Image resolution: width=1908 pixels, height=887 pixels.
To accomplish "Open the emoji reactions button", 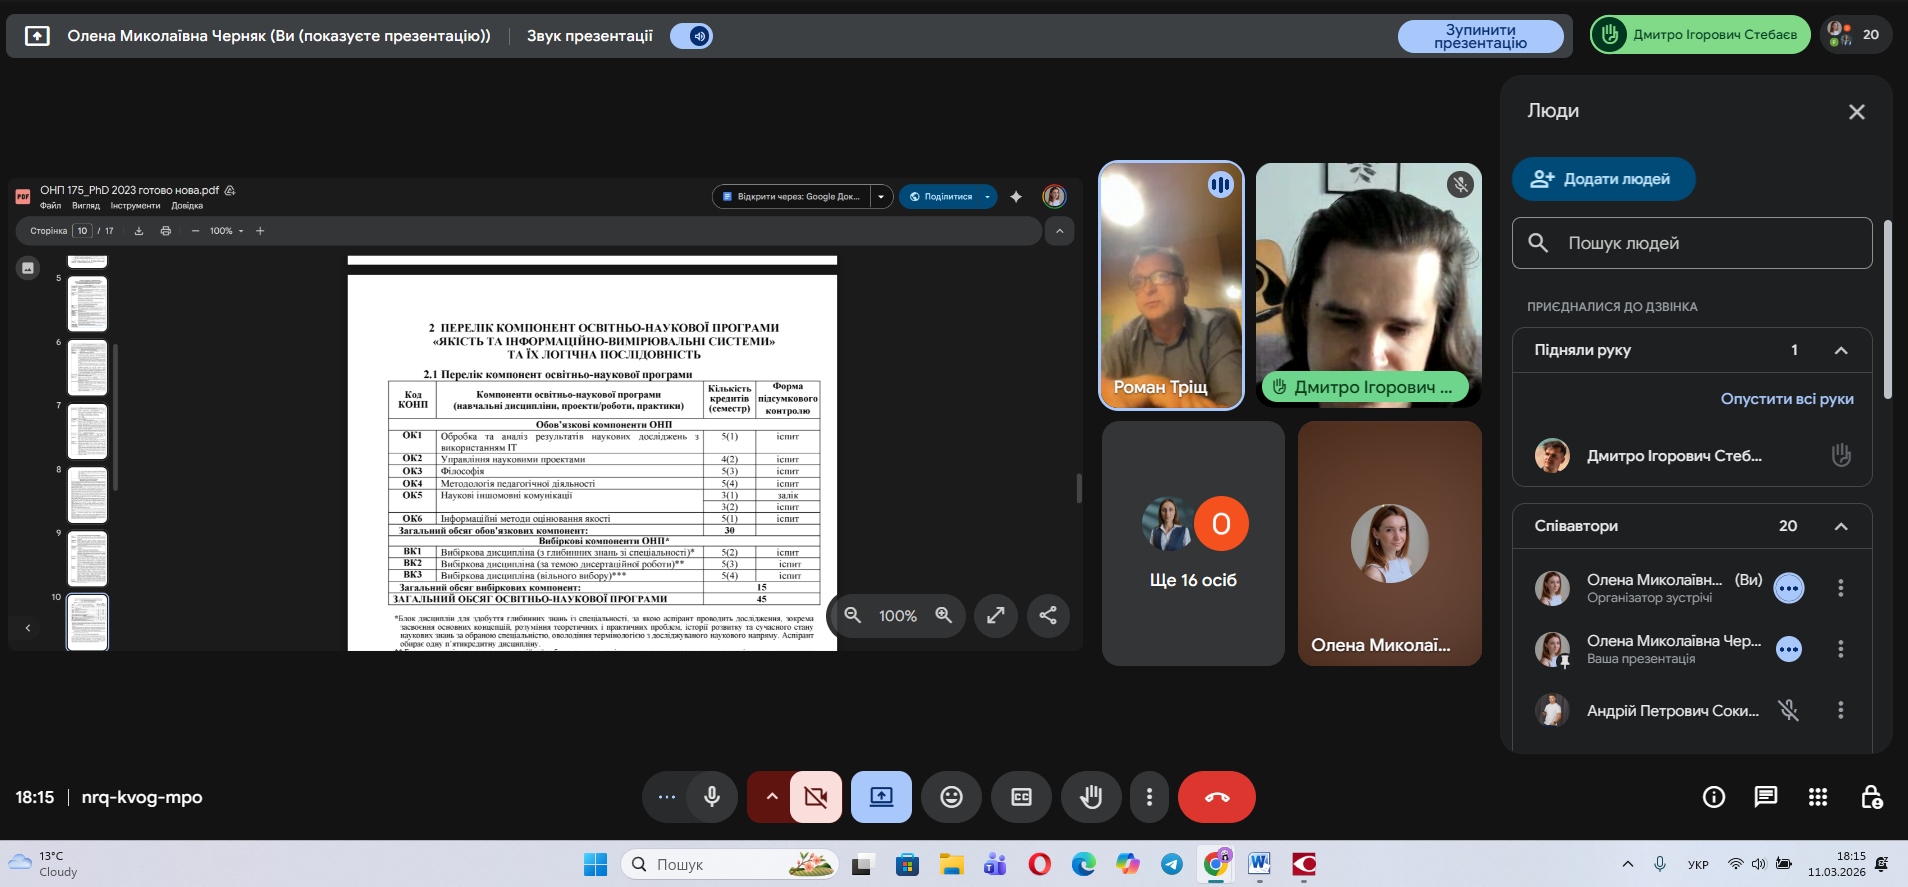I will click(951, 797).
